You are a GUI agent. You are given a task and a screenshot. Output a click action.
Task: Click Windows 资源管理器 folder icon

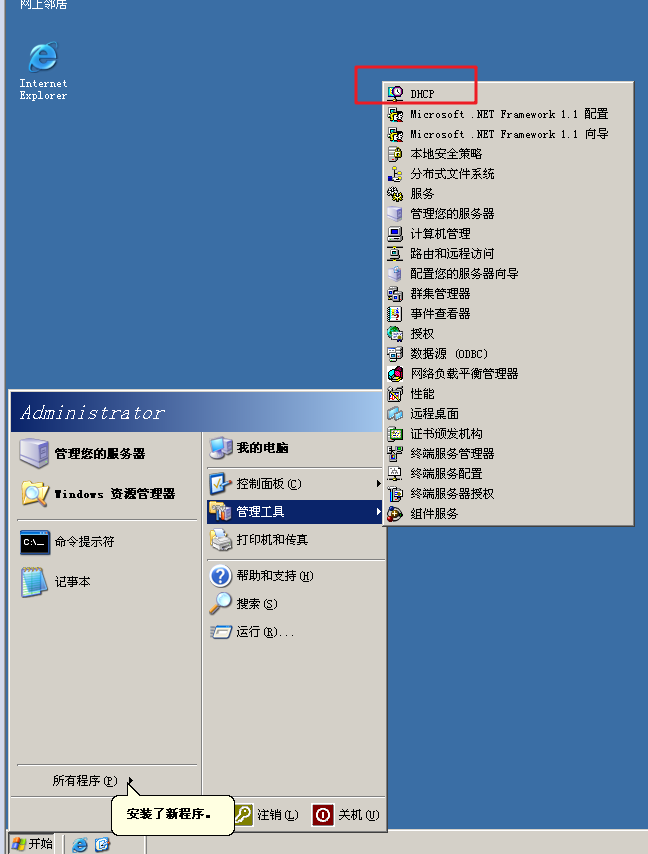[35, 493]
